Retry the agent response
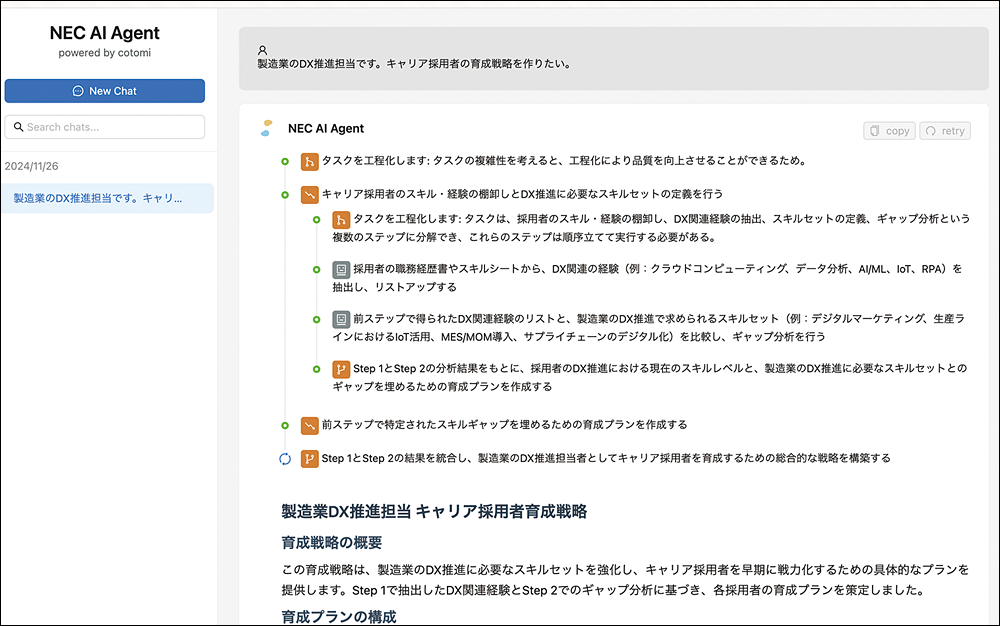The height and width of the screenshot is (626, 1000). click(x=945, y=130)
